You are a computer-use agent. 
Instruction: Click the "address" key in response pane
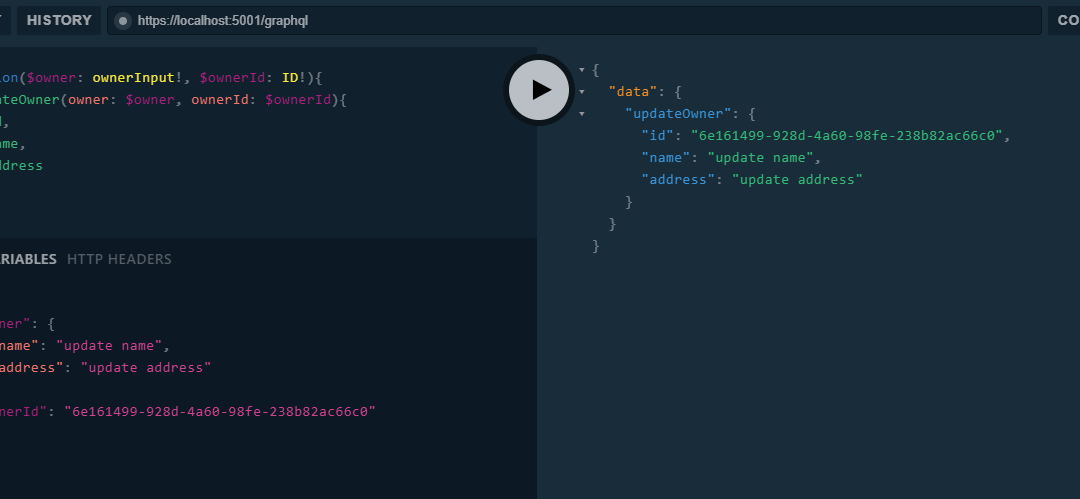(681, 180)
